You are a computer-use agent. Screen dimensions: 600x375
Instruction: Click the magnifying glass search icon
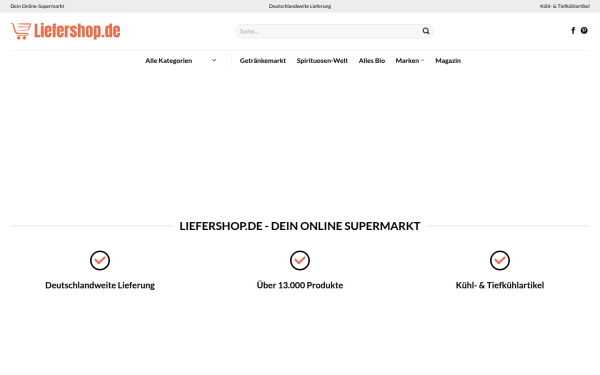tap(426, 31)
